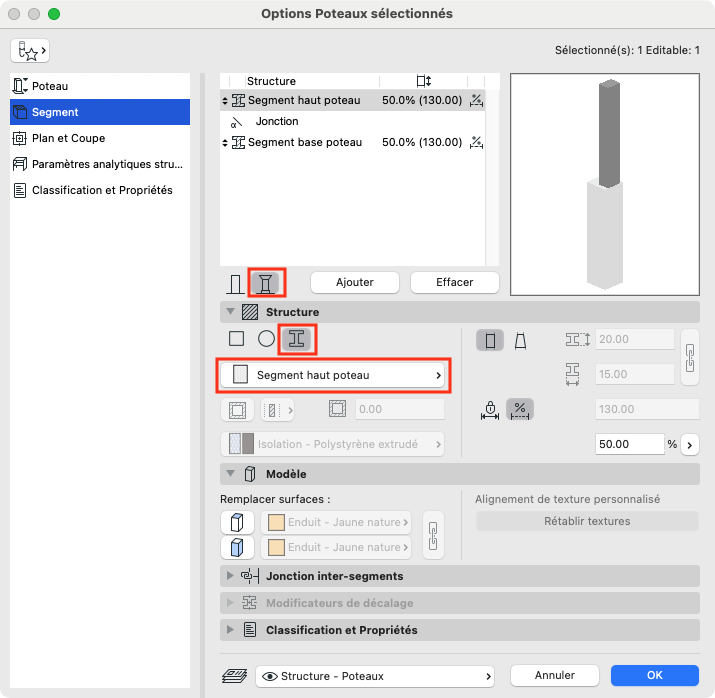This screenshot has width=715, height=698.
Task: Open the Segment haut poteau profile dropdown
Action: pyautogui.click(x=332, y=375)
